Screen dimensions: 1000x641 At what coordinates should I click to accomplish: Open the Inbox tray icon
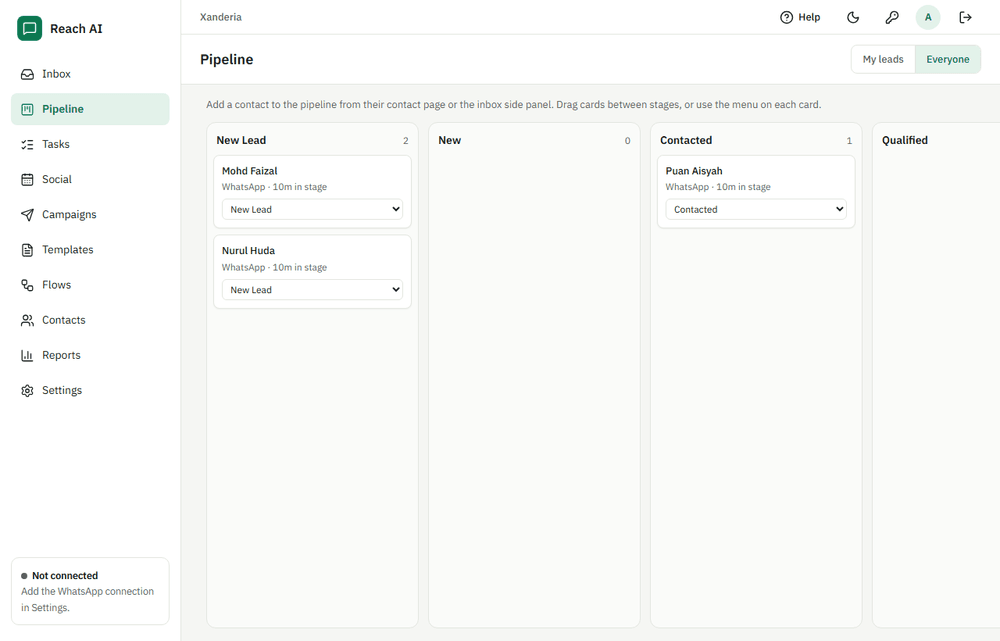27,74
